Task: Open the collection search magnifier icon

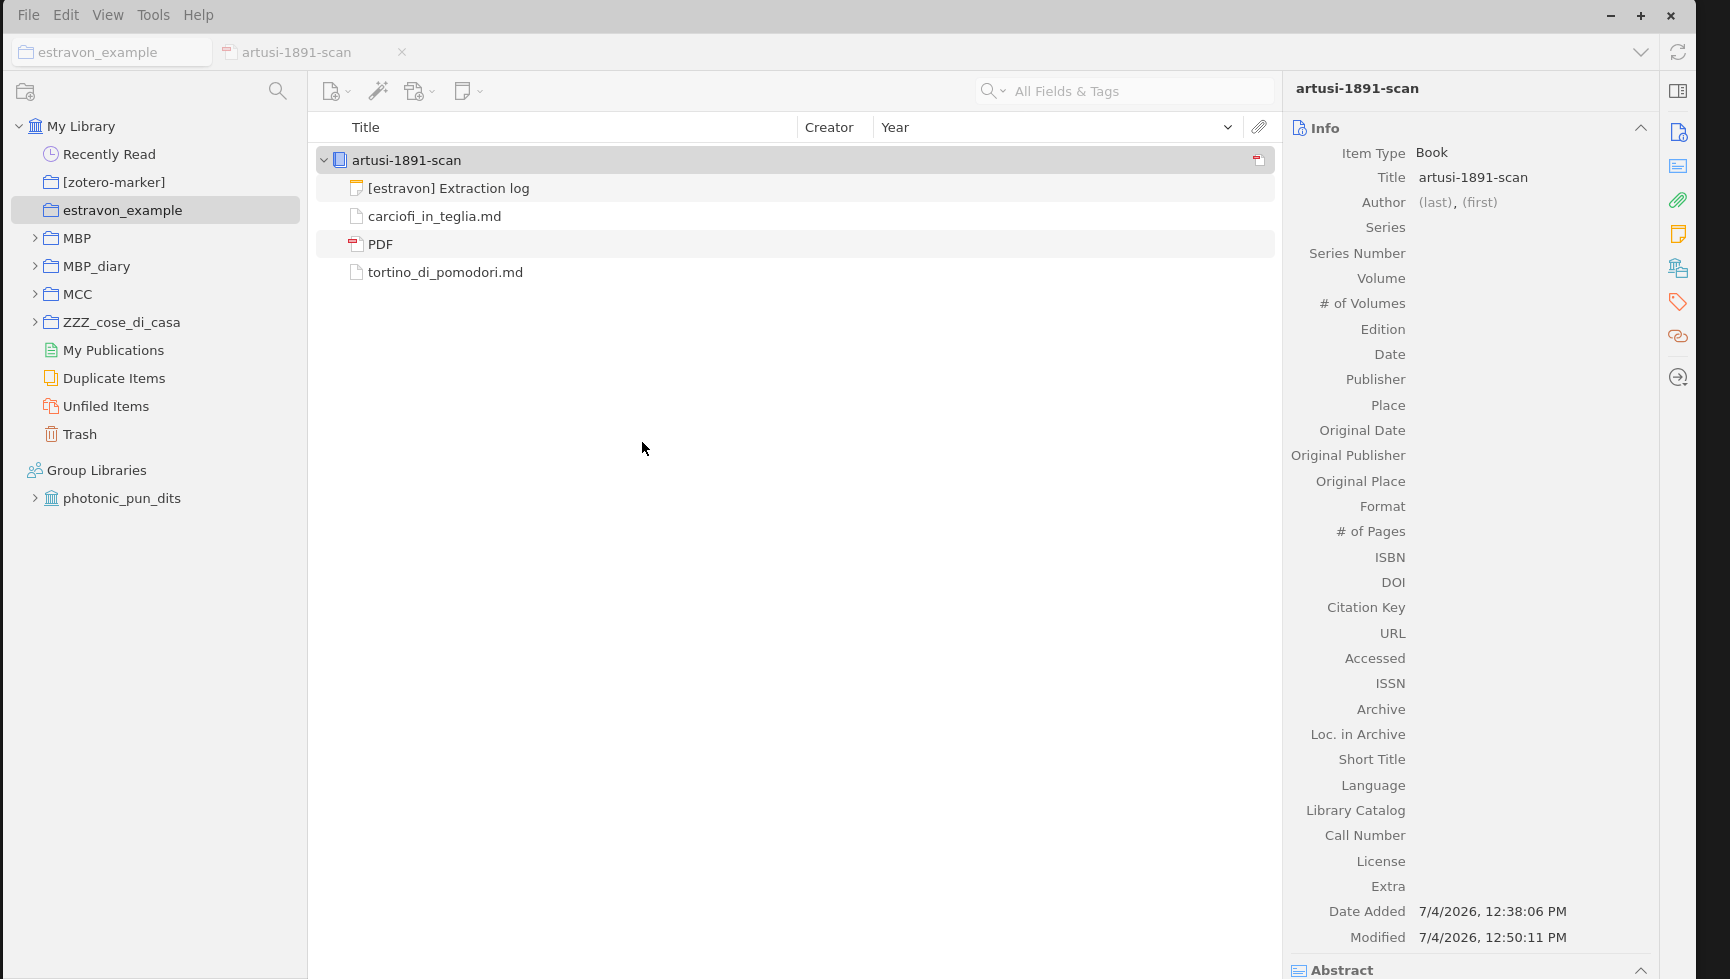Action: (x=278, y=91)
